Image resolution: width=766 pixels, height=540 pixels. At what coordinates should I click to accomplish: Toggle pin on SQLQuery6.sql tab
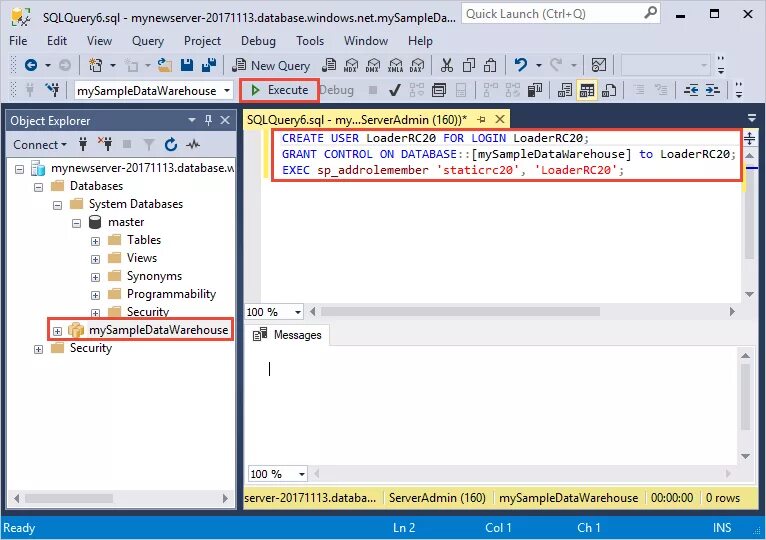[x=482, y=119]
